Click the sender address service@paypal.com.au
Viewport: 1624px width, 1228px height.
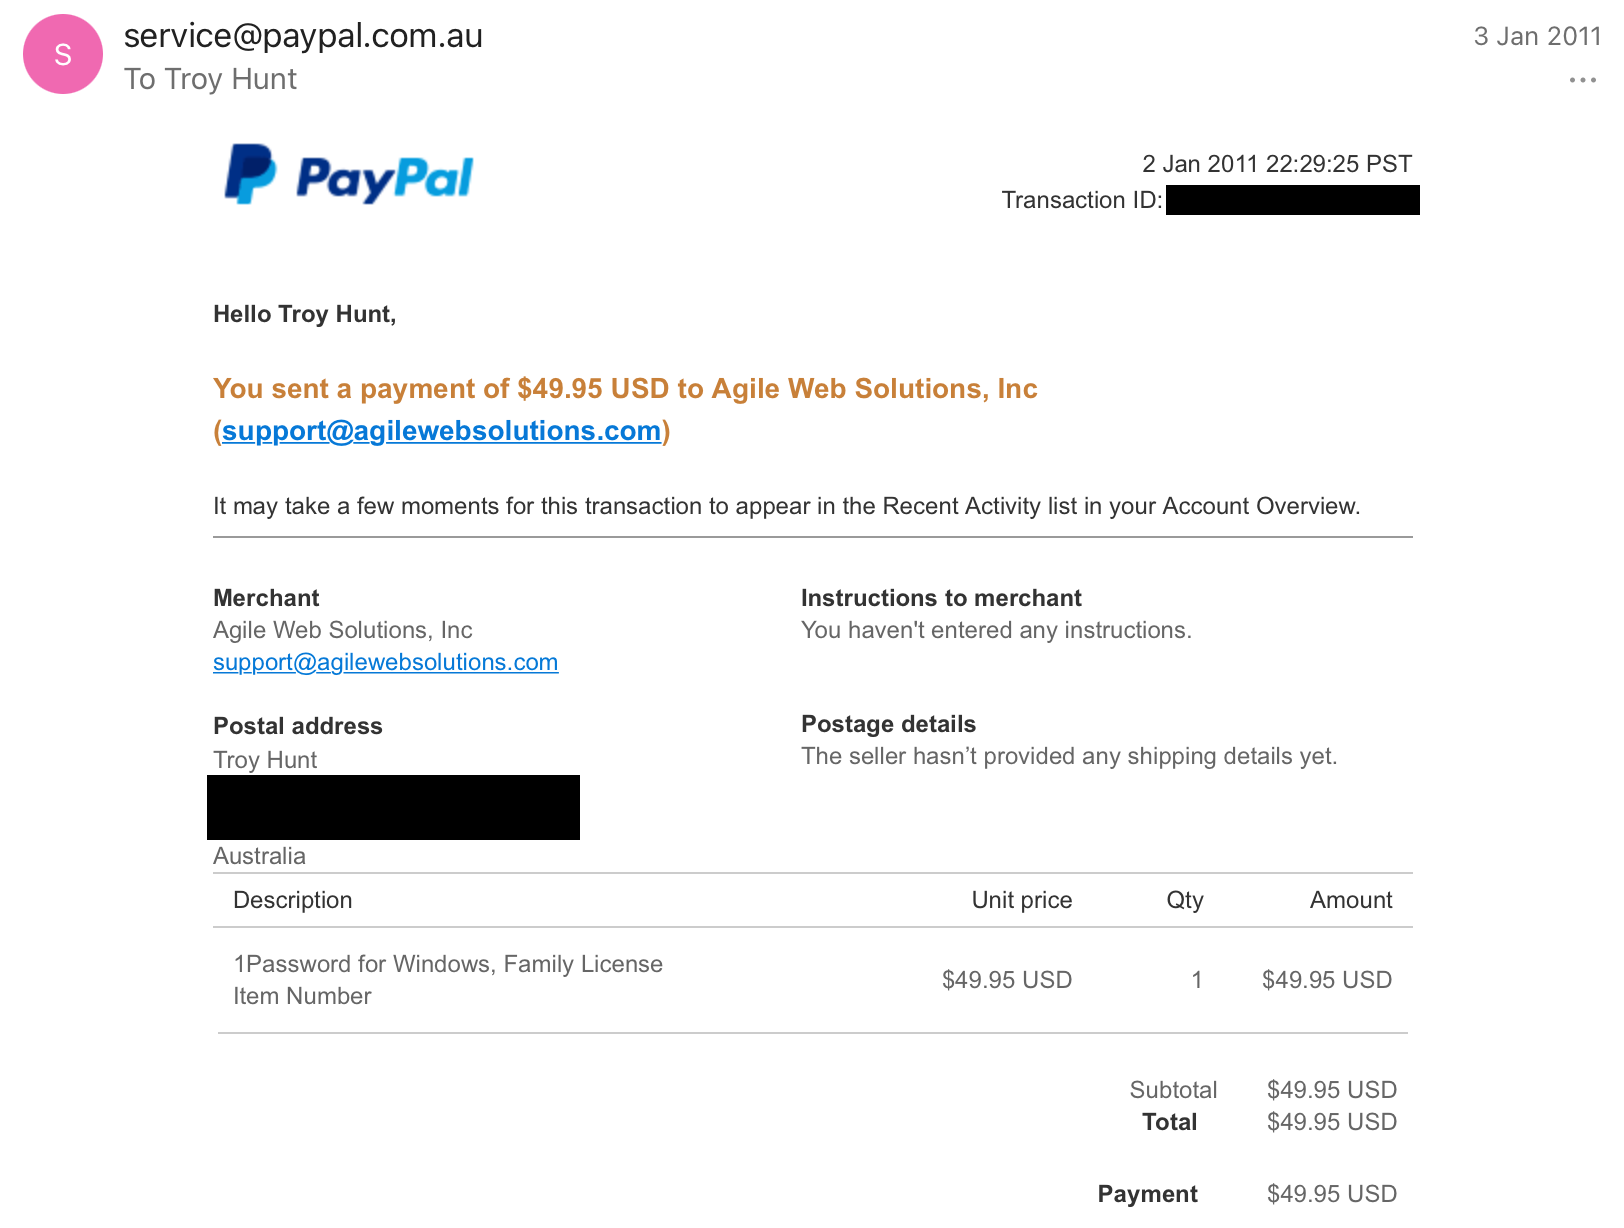[x=303, y=36]
